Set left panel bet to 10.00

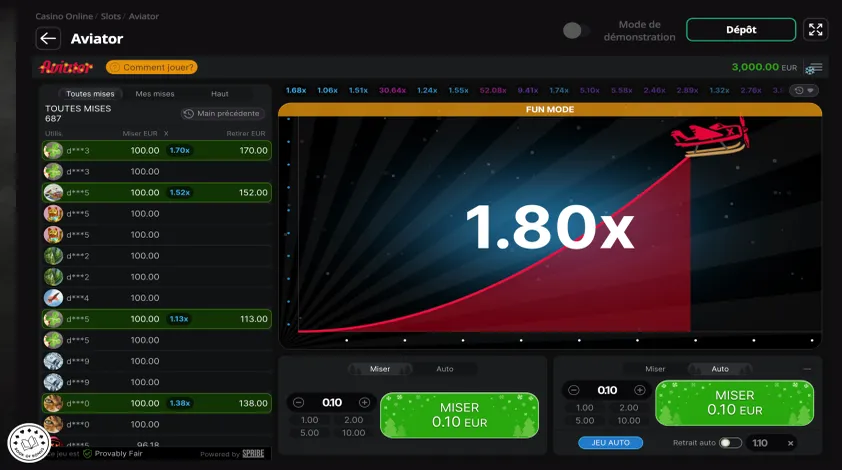click(353, 433)
